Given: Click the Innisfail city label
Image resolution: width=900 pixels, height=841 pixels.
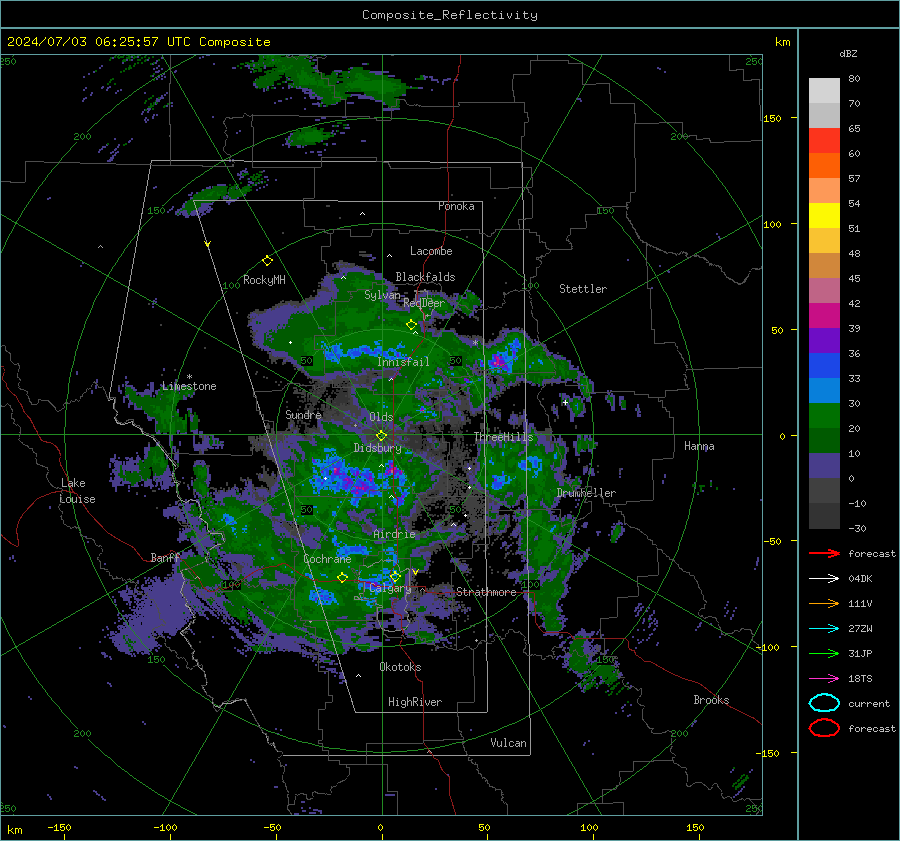Looking at the screenshot, I should click(x=403, y=362).
